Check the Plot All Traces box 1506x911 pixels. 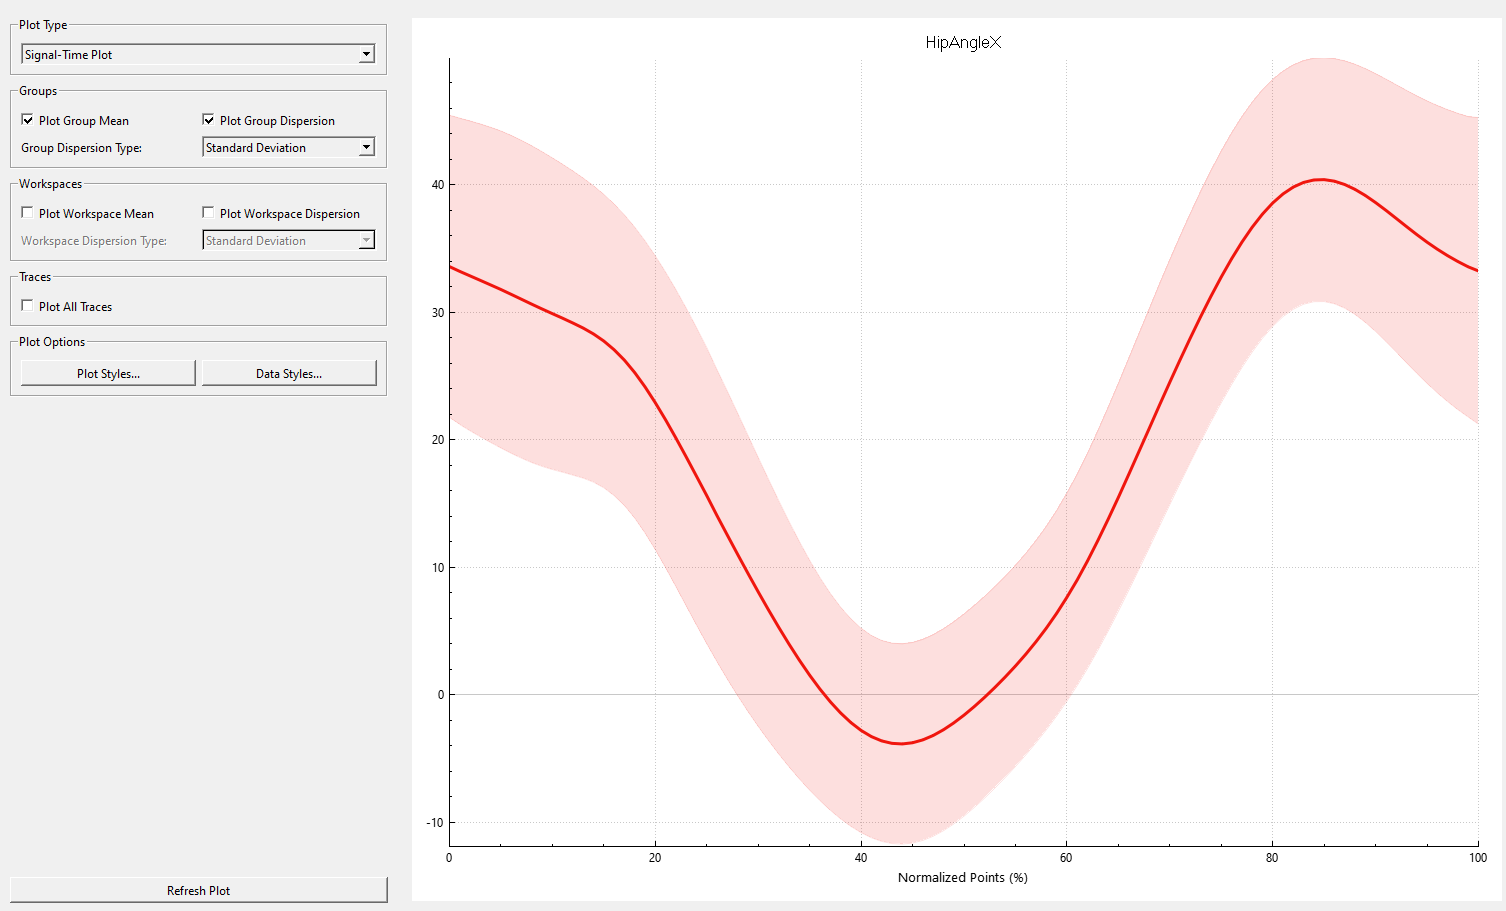(x=27, y=306)
